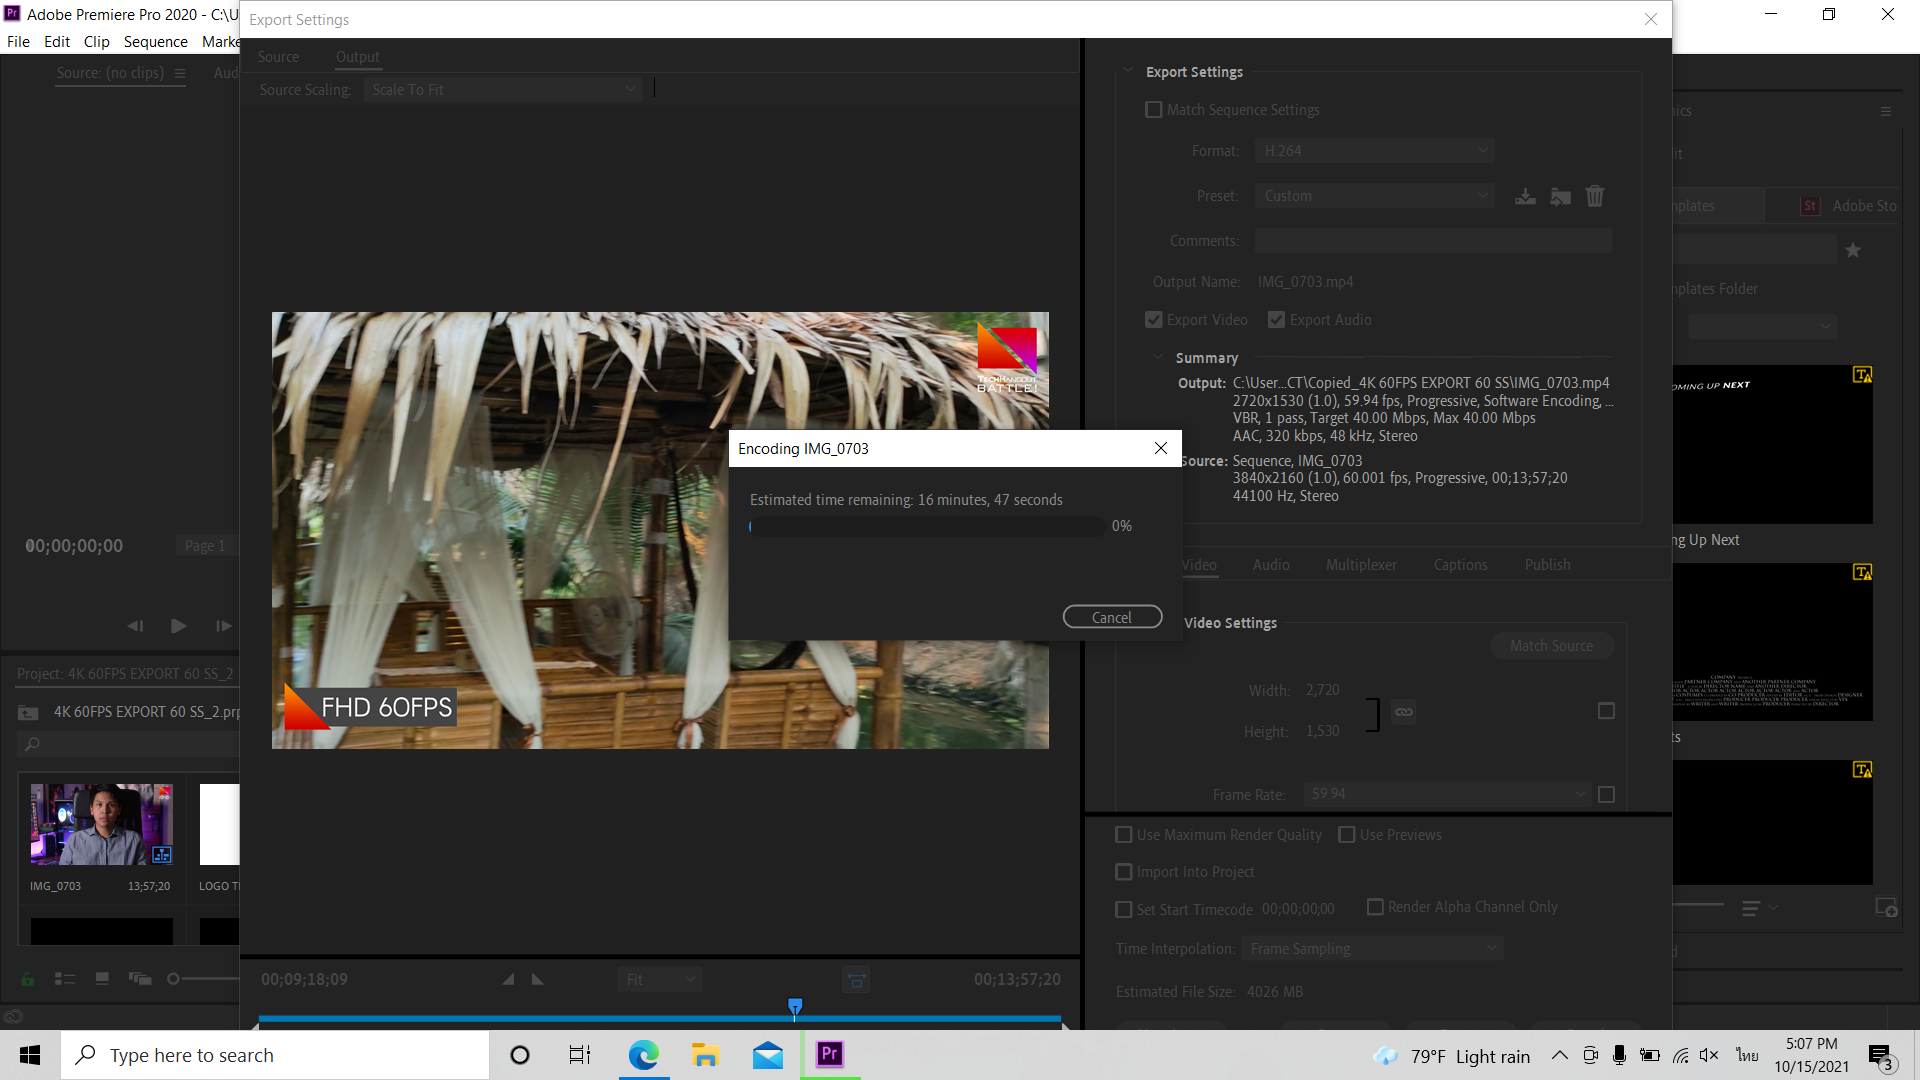
Task: Click the project lock icon
Action: click(28, 979)
